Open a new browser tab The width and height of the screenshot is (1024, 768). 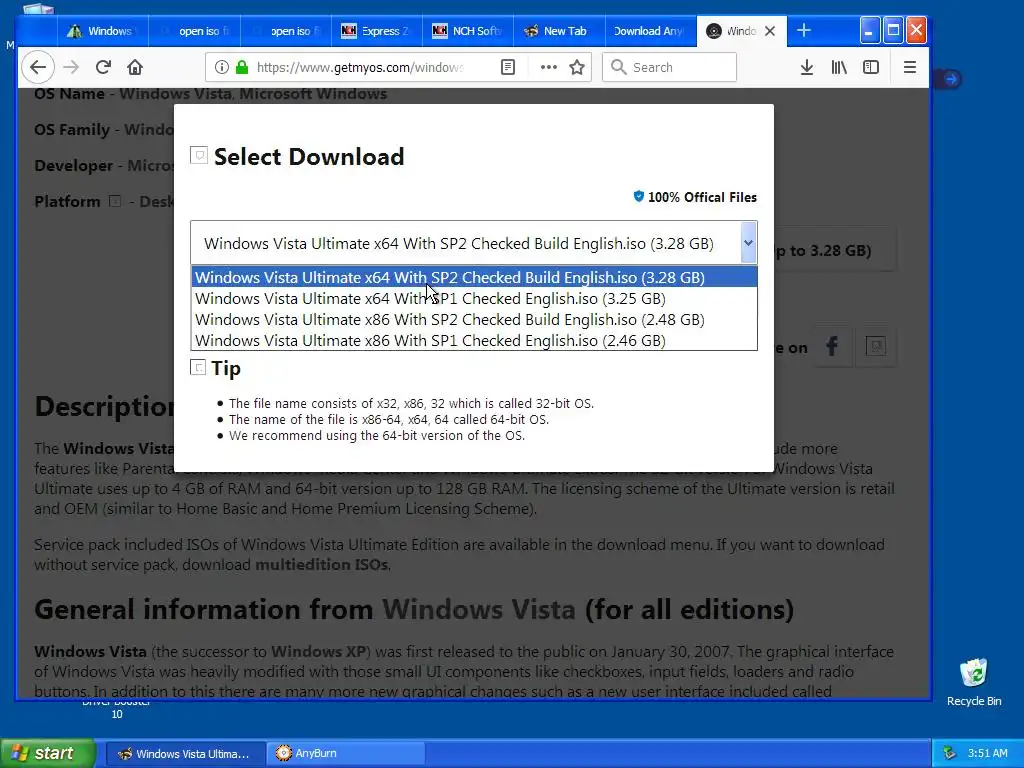point(804,31)
